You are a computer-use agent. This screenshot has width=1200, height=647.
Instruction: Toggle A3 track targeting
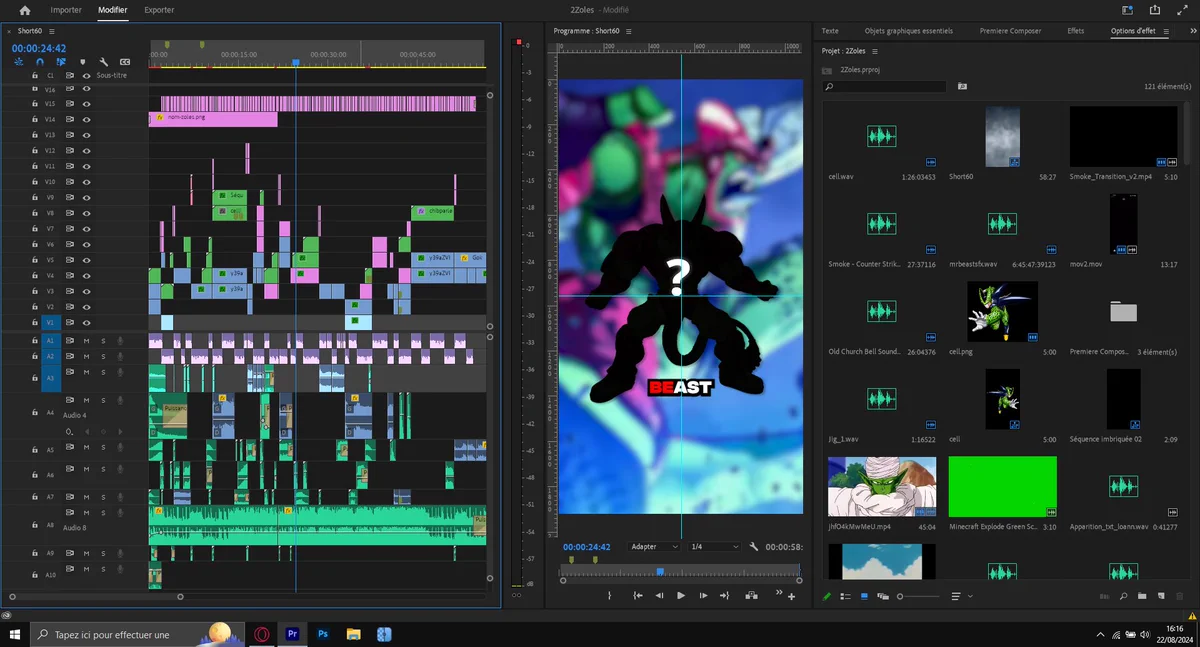click(50, 378)
